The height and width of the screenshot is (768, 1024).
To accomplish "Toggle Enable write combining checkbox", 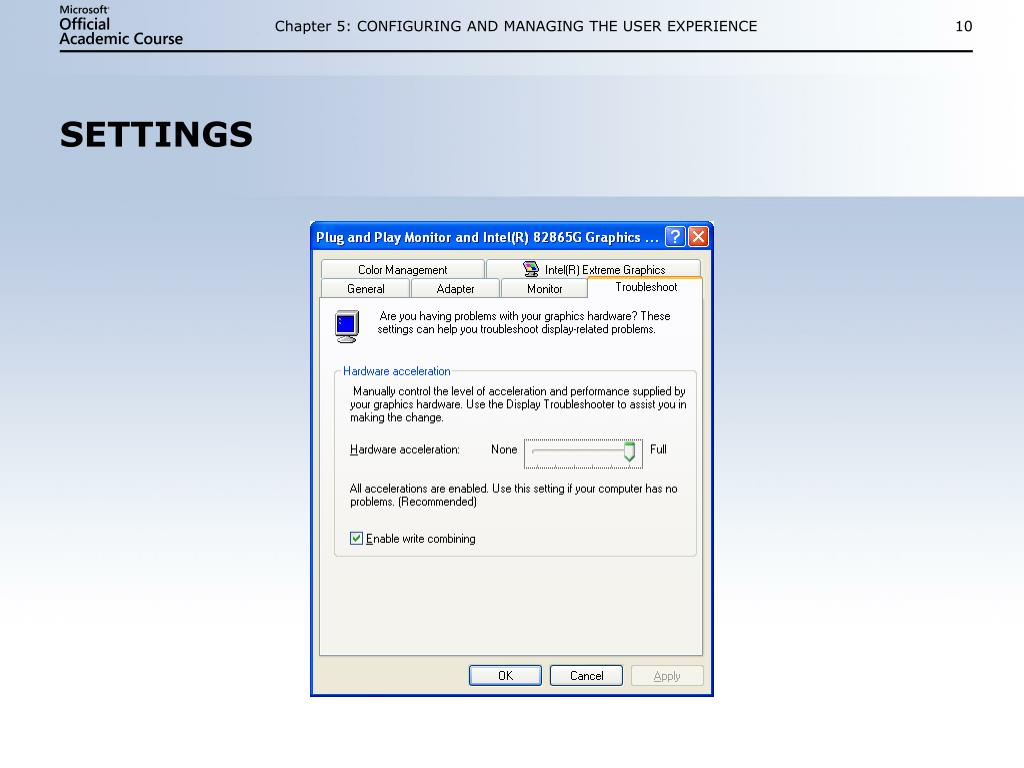I will (x=356, y=538).
